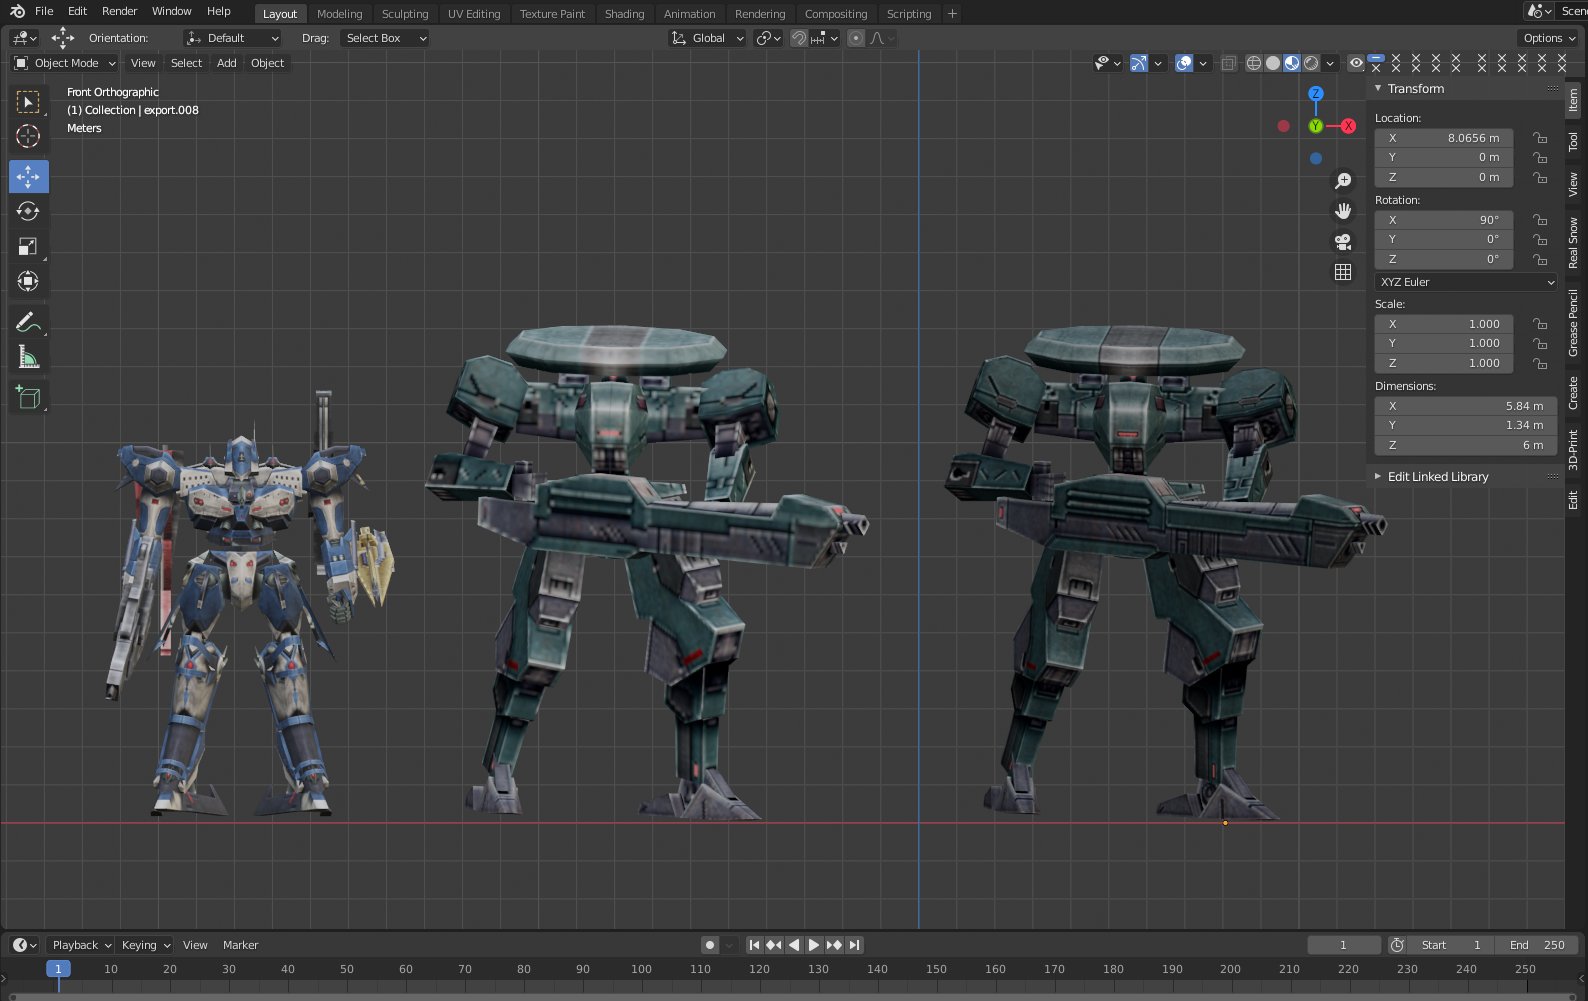1588x1001 pixels.
Task: Lock Rotation X value
Action: 1541,220
